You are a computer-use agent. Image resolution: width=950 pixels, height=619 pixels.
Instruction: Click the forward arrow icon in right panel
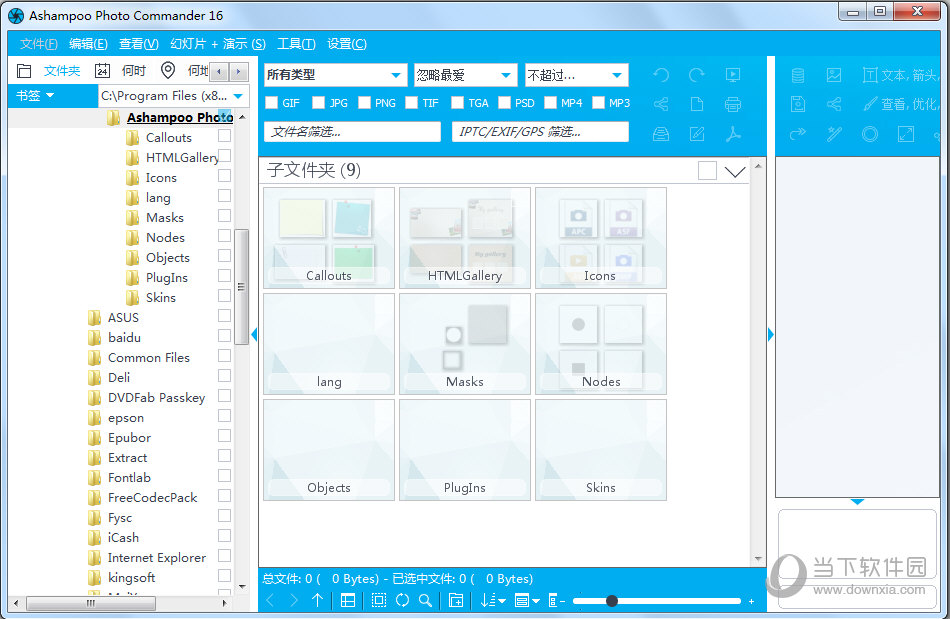798,134
